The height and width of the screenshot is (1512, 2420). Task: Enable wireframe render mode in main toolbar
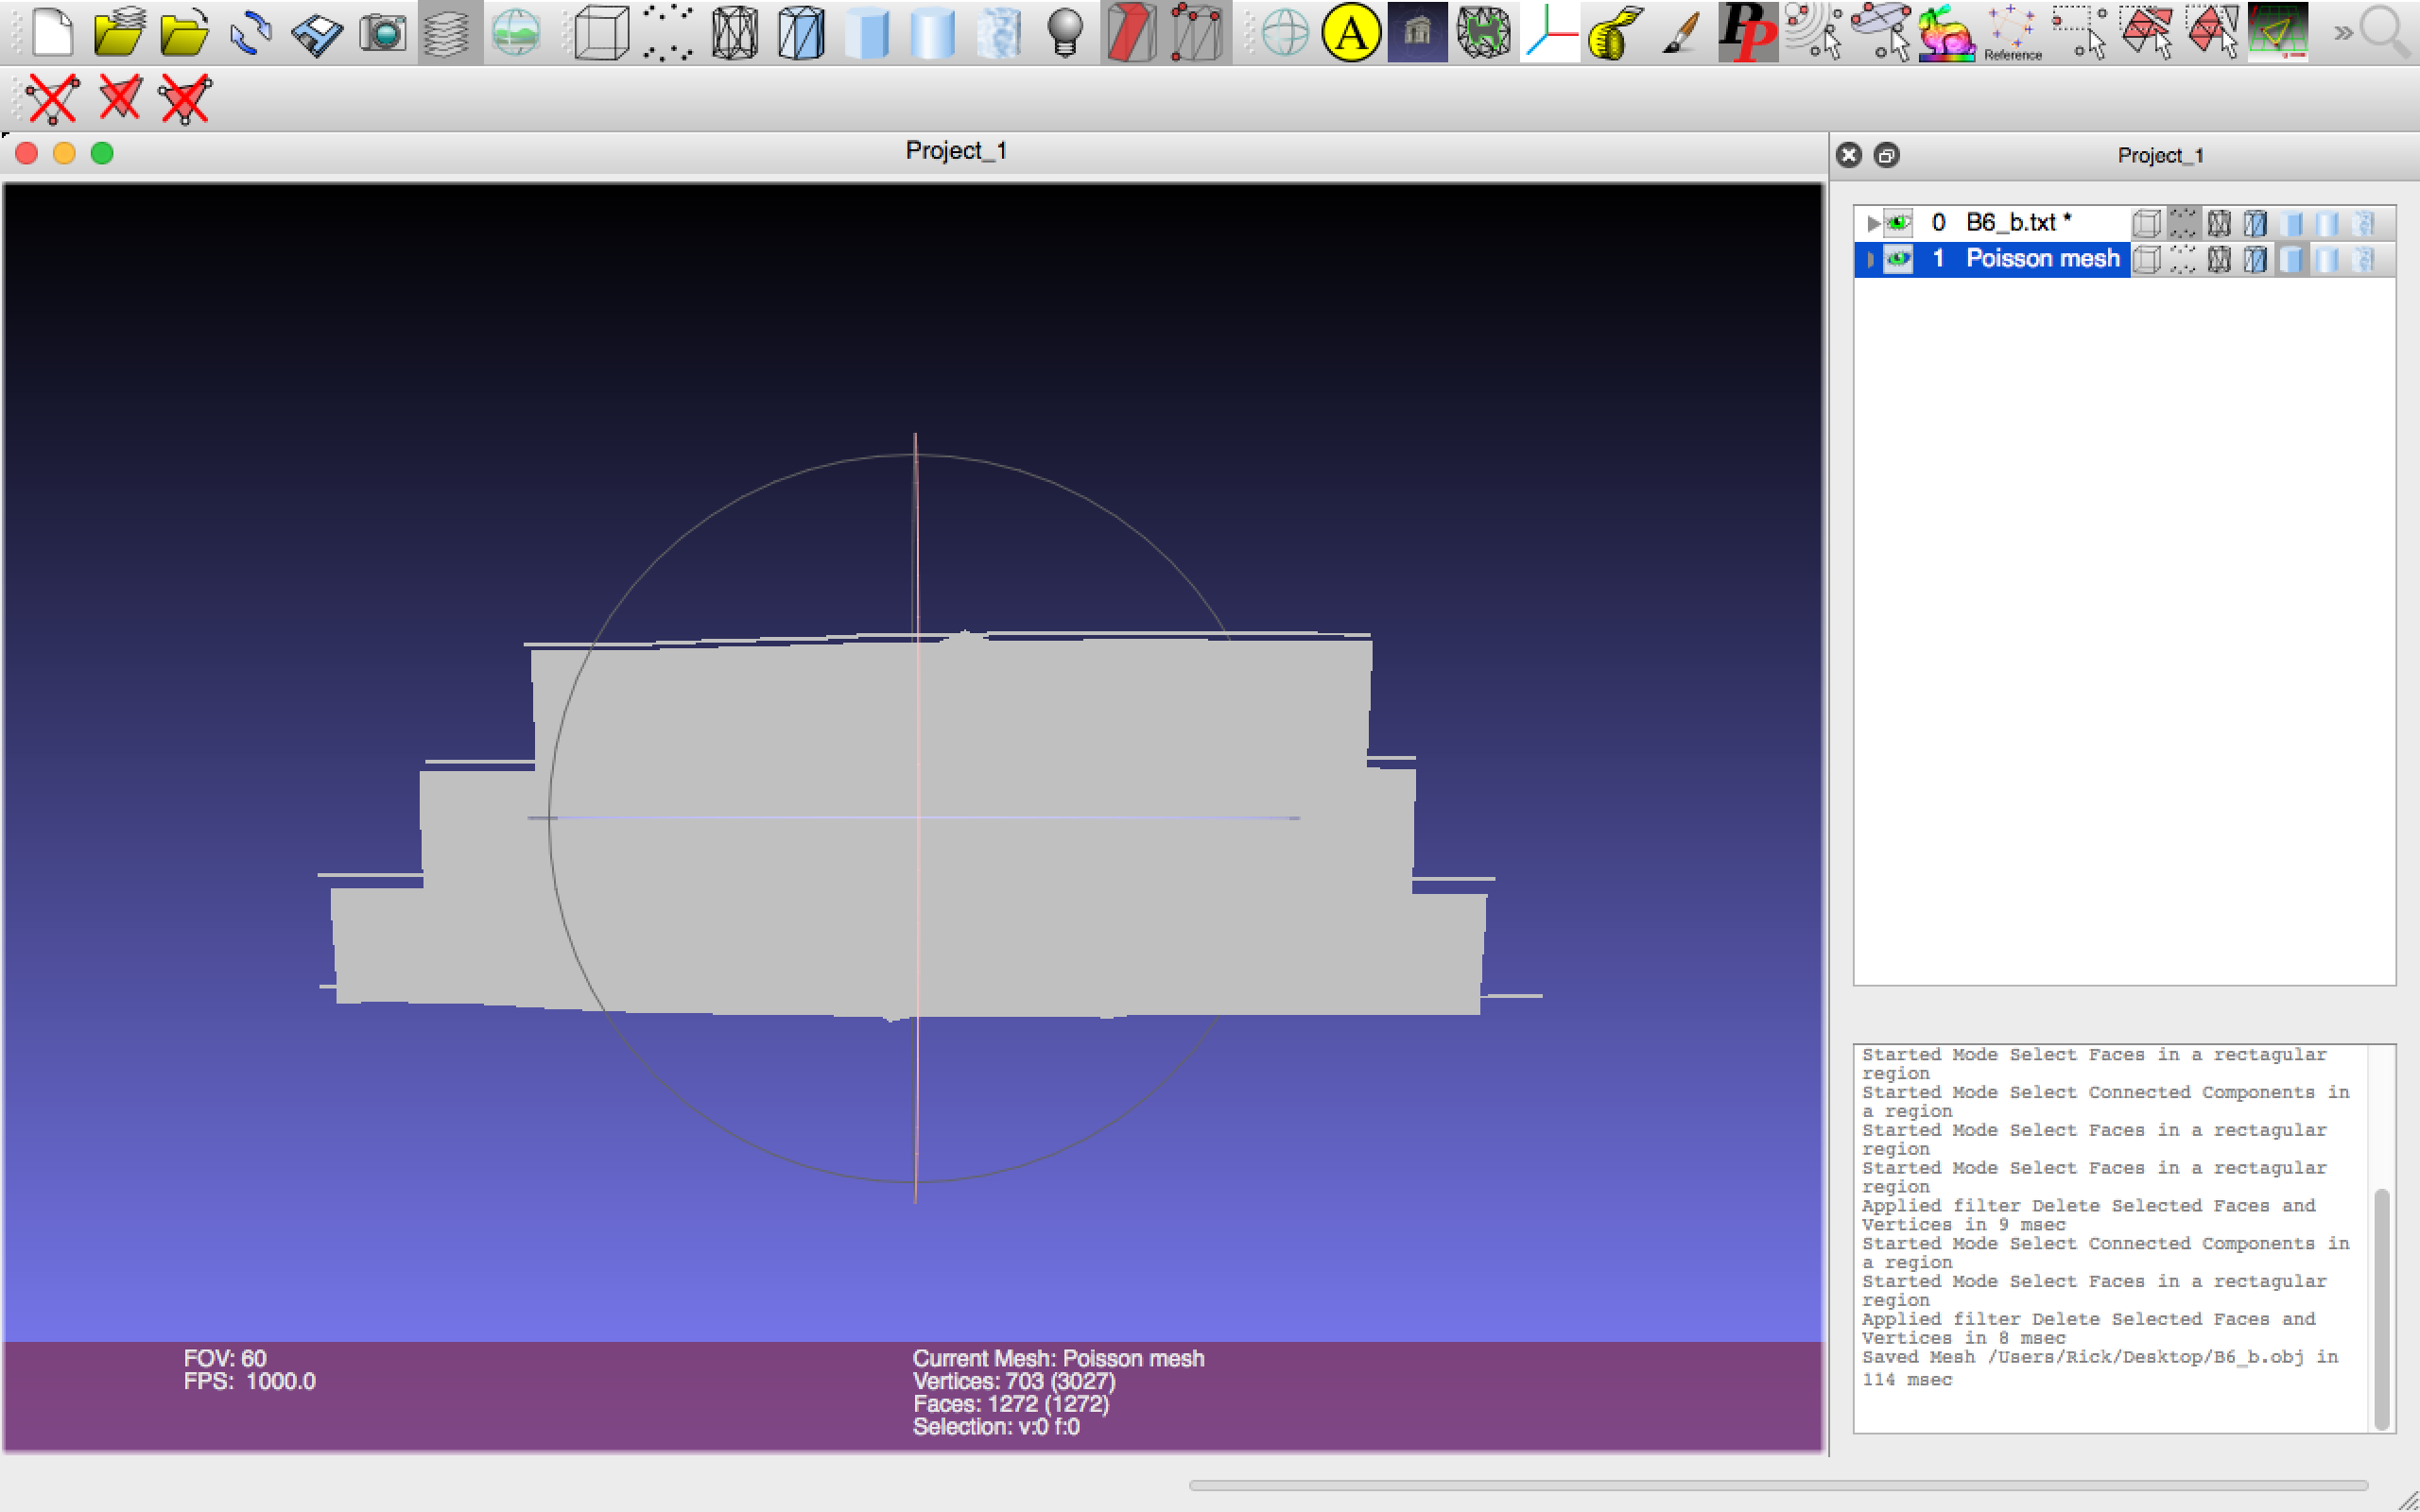pos(734,32)
